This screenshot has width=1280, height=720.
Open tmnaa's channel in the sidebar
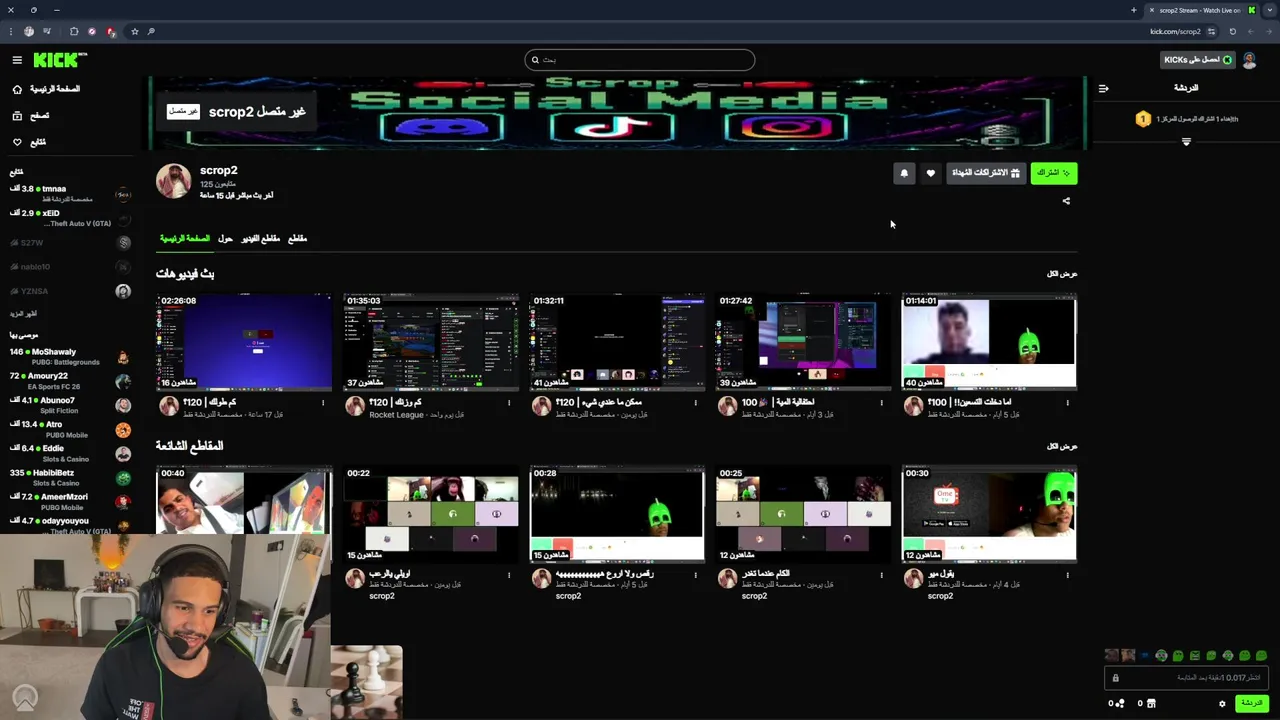[70, 194]
